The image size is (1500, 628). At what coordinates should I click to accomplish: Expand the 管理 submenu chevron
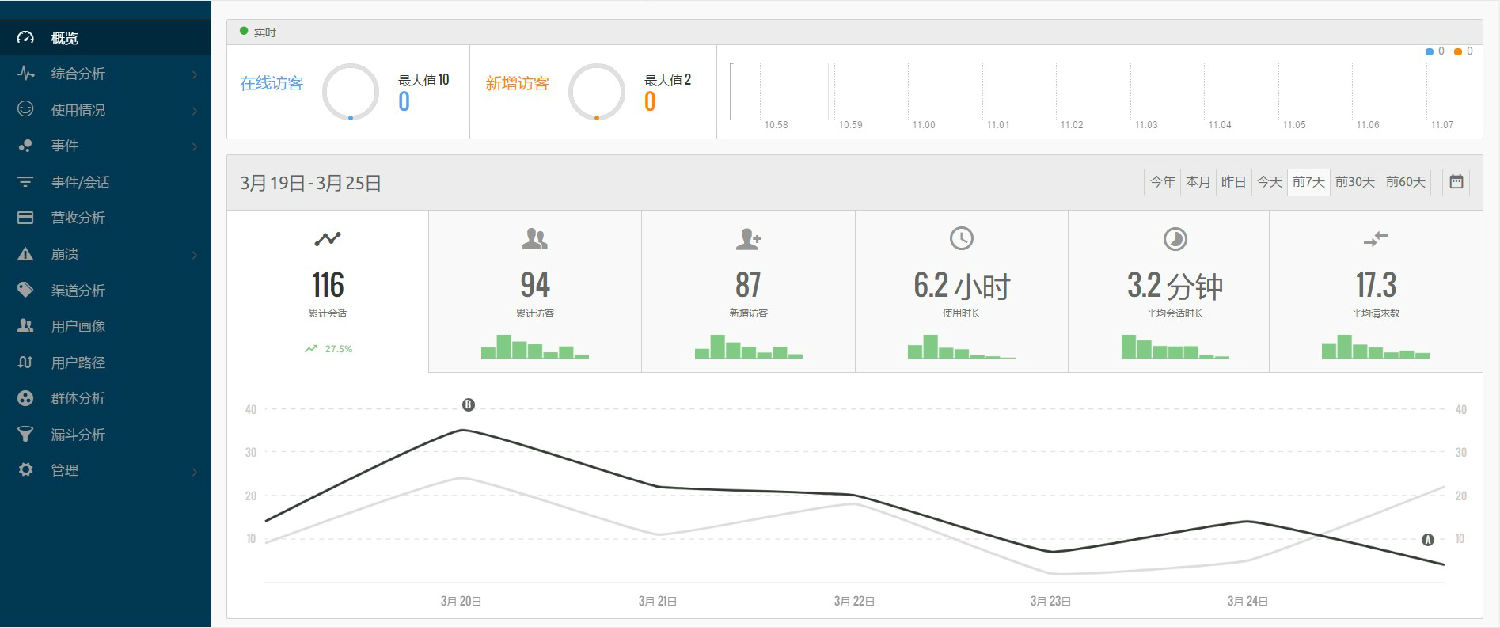(x=194, y=471)
